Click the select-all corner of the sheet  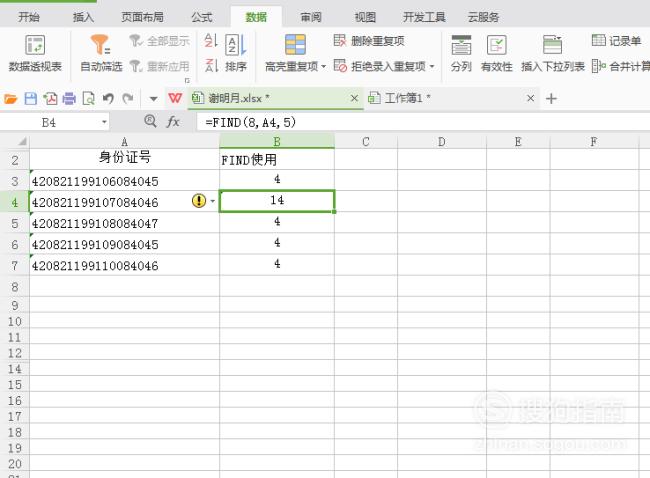point(15,142)
